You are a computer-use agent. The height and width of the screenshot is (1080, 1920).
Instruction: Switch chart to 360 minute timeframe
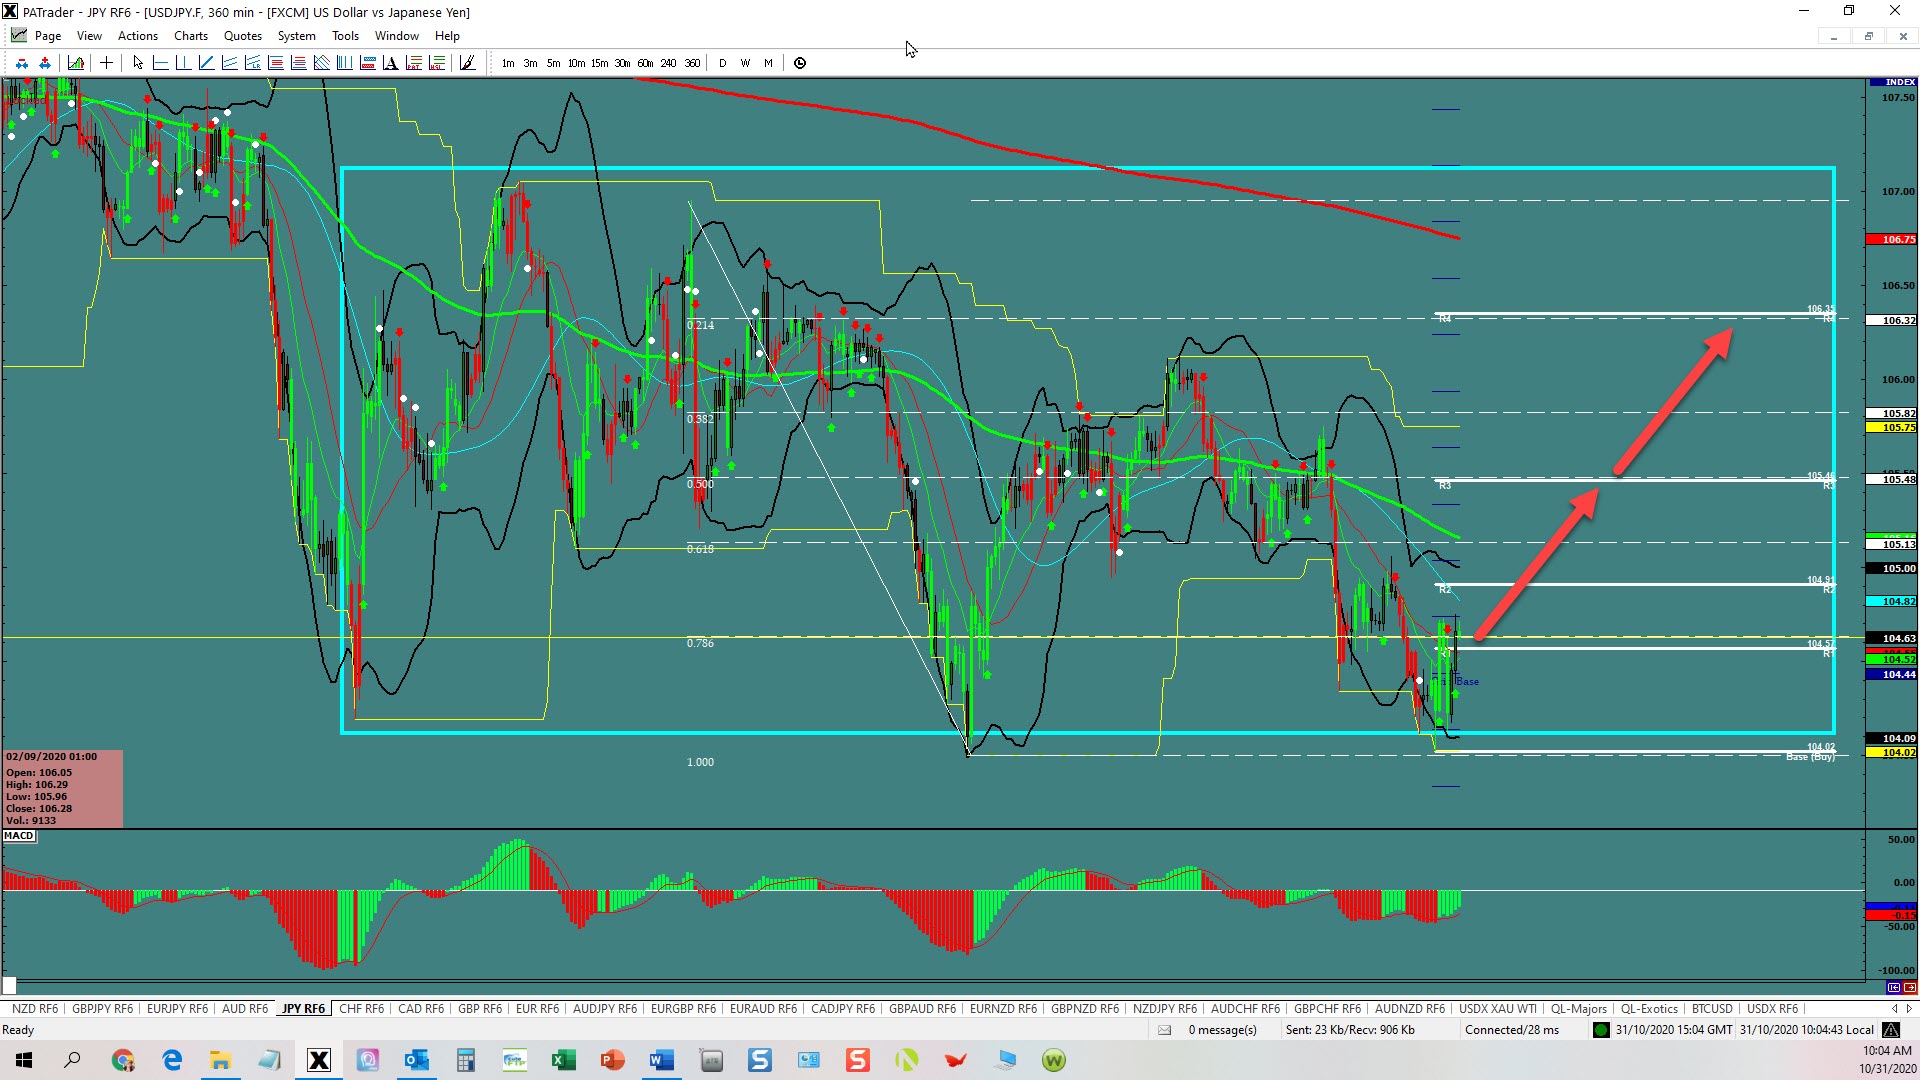coord(692,63)
